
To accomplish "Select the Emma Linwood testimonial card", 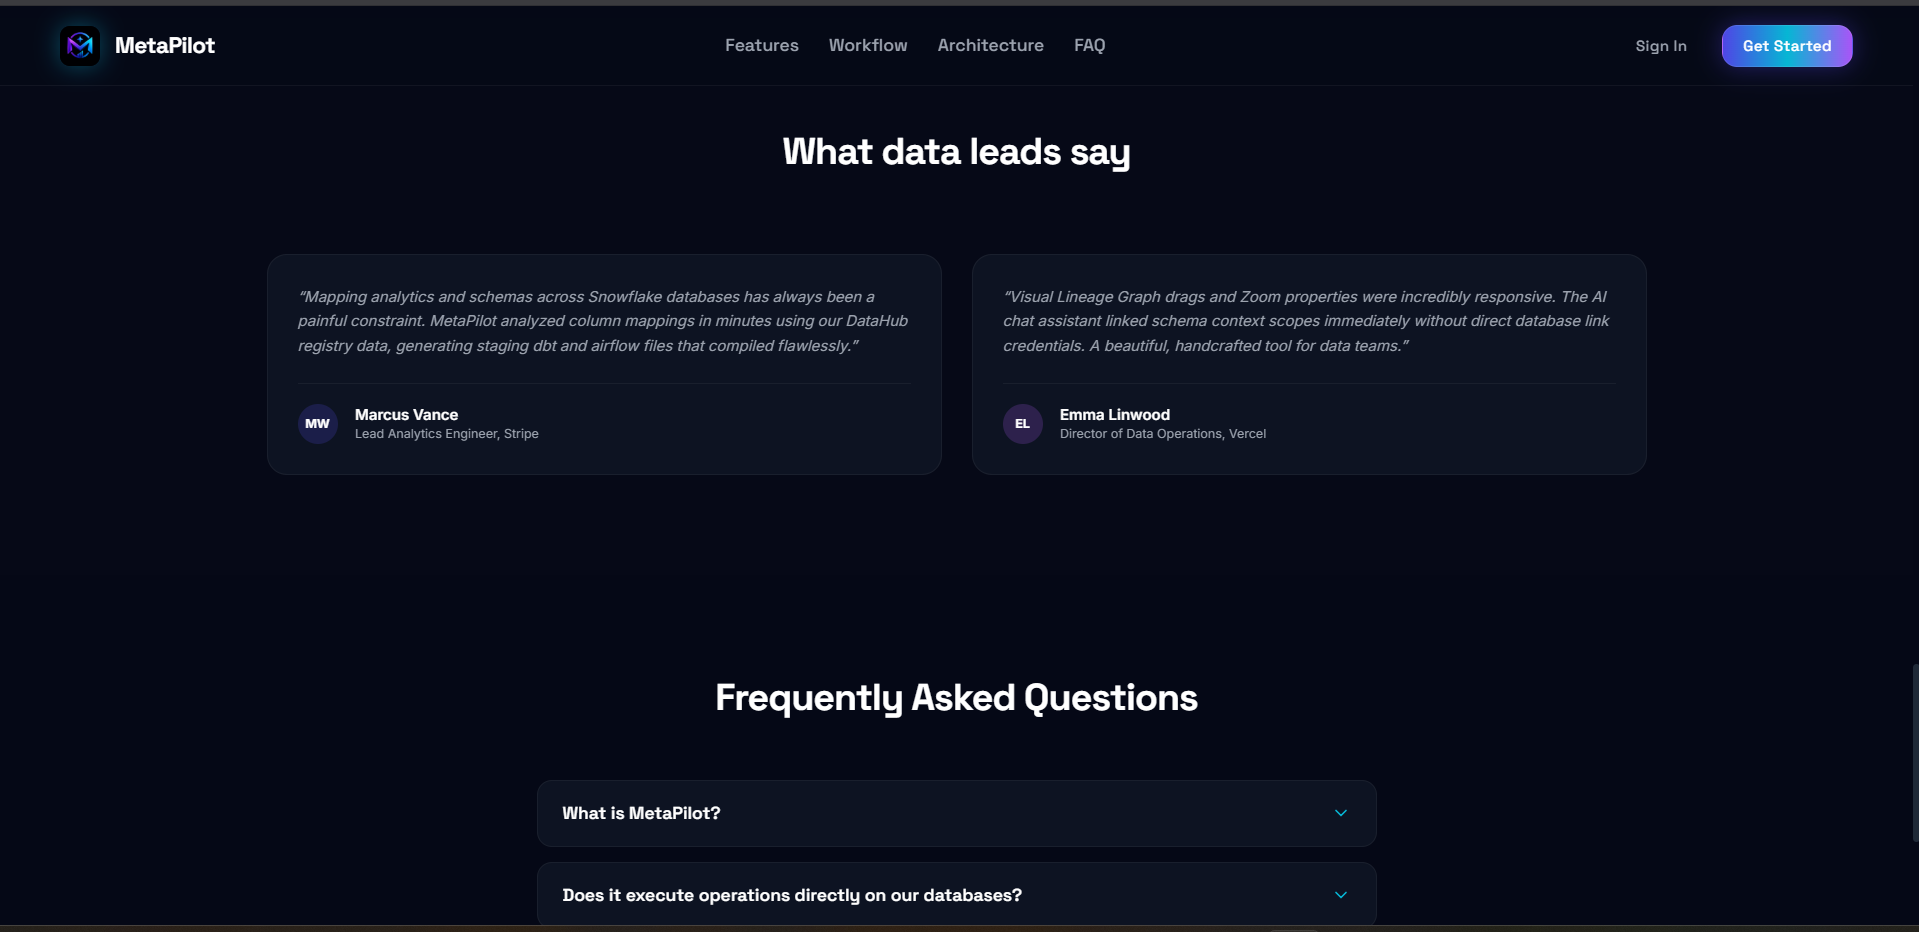I will 1309,364.
